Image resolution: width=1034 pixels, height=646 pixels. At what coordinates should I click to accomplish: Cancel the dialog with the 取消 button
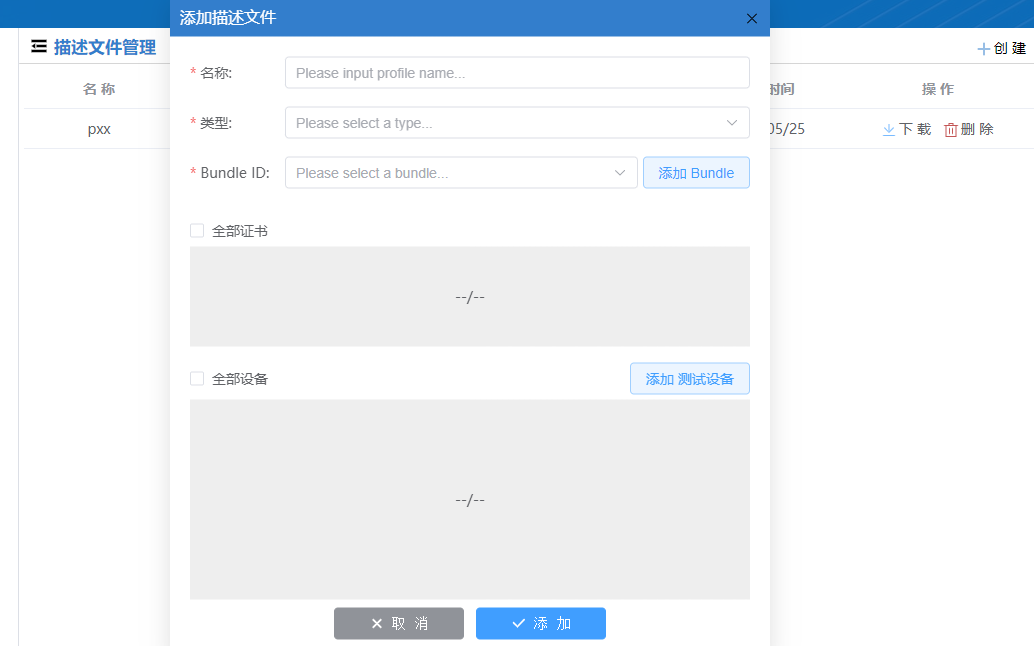point(398,623)
